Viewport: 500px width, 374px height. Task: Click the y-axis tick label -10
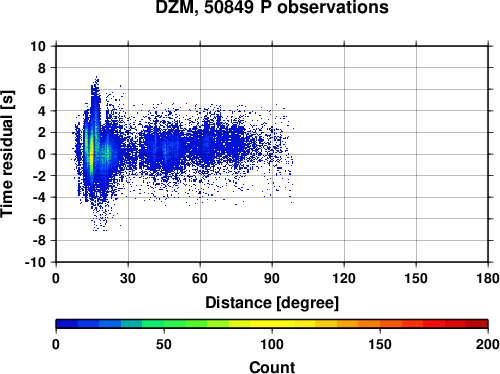tap(35, 263)
